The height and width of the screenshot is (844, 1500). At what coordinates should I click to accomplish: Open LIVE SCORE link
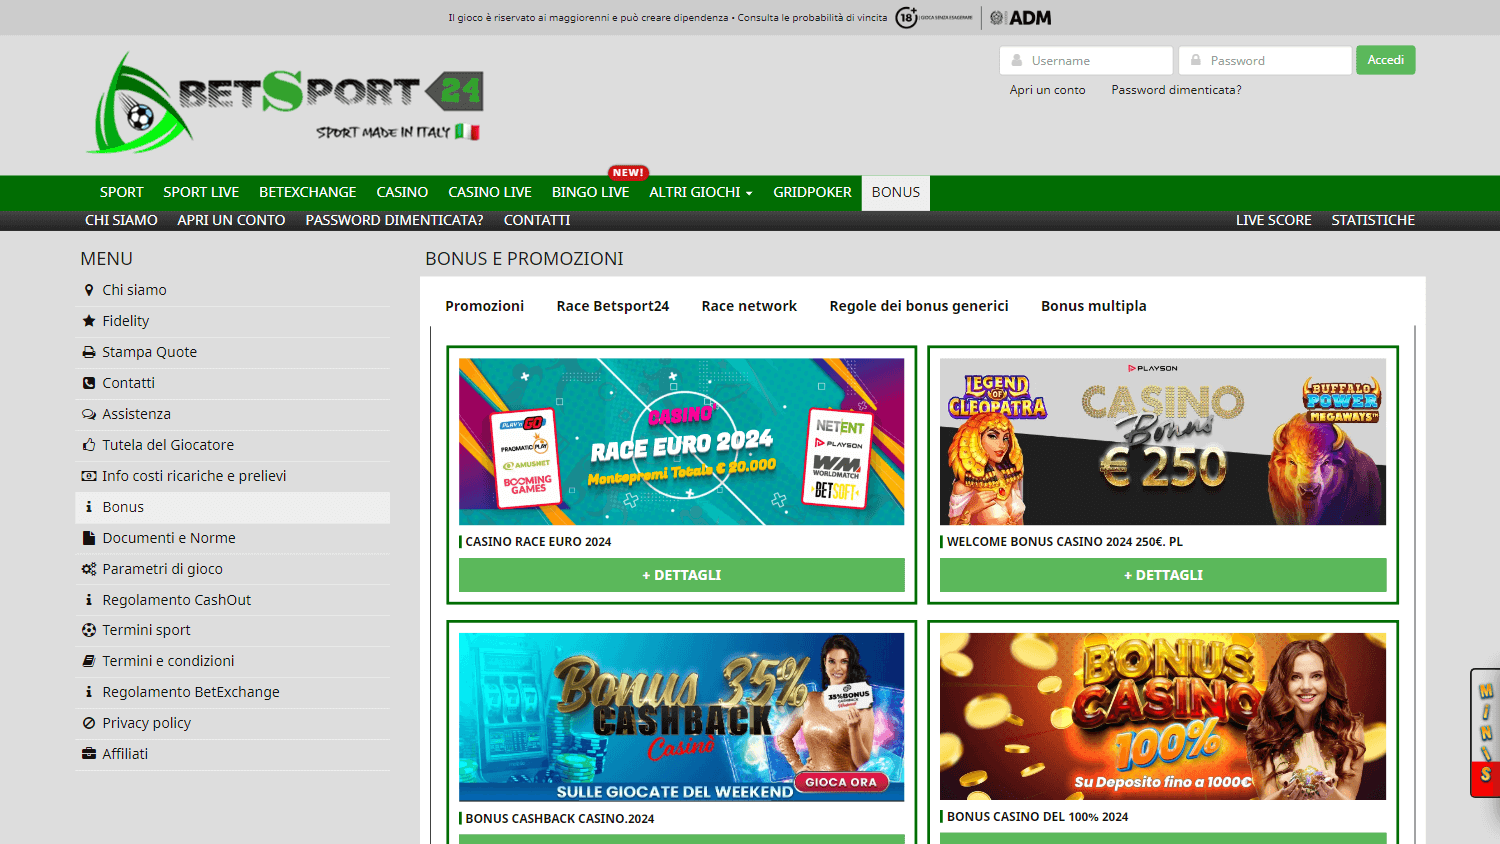[x=1273, y=220]
